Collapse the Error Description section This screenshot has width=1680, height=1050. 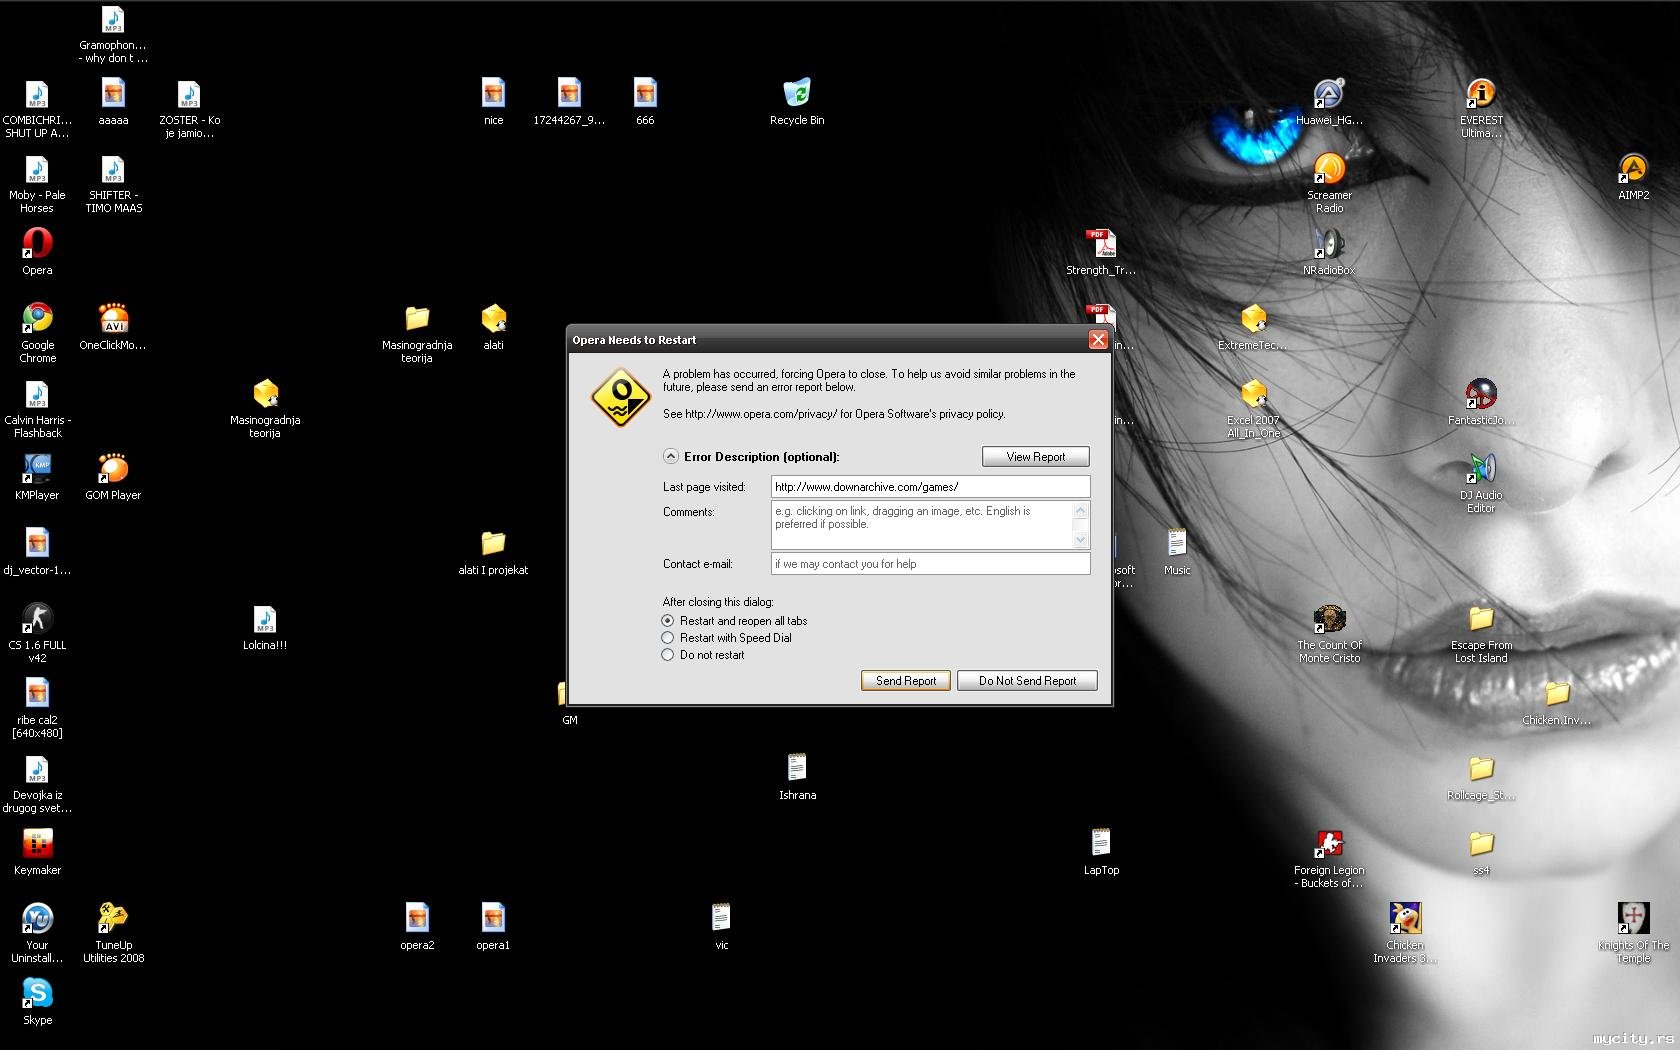pyautogui.click(x=671, y=457)
